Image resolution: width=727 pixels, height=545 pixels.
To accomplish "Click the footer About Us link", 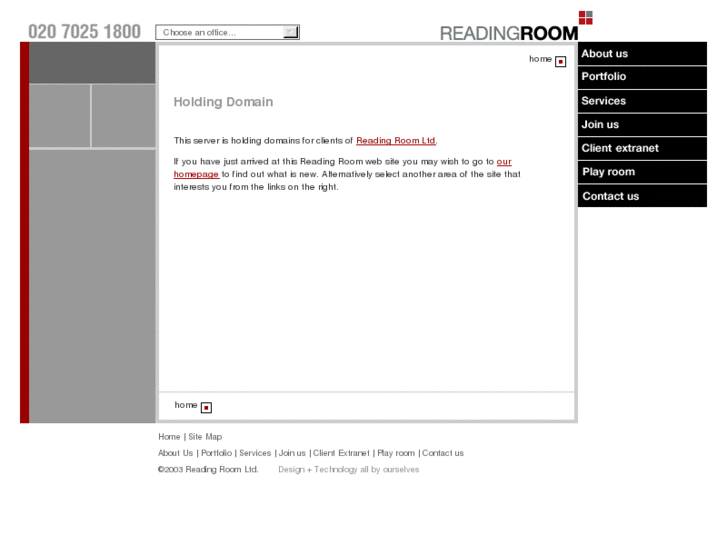I will click(x=175, y=453).
